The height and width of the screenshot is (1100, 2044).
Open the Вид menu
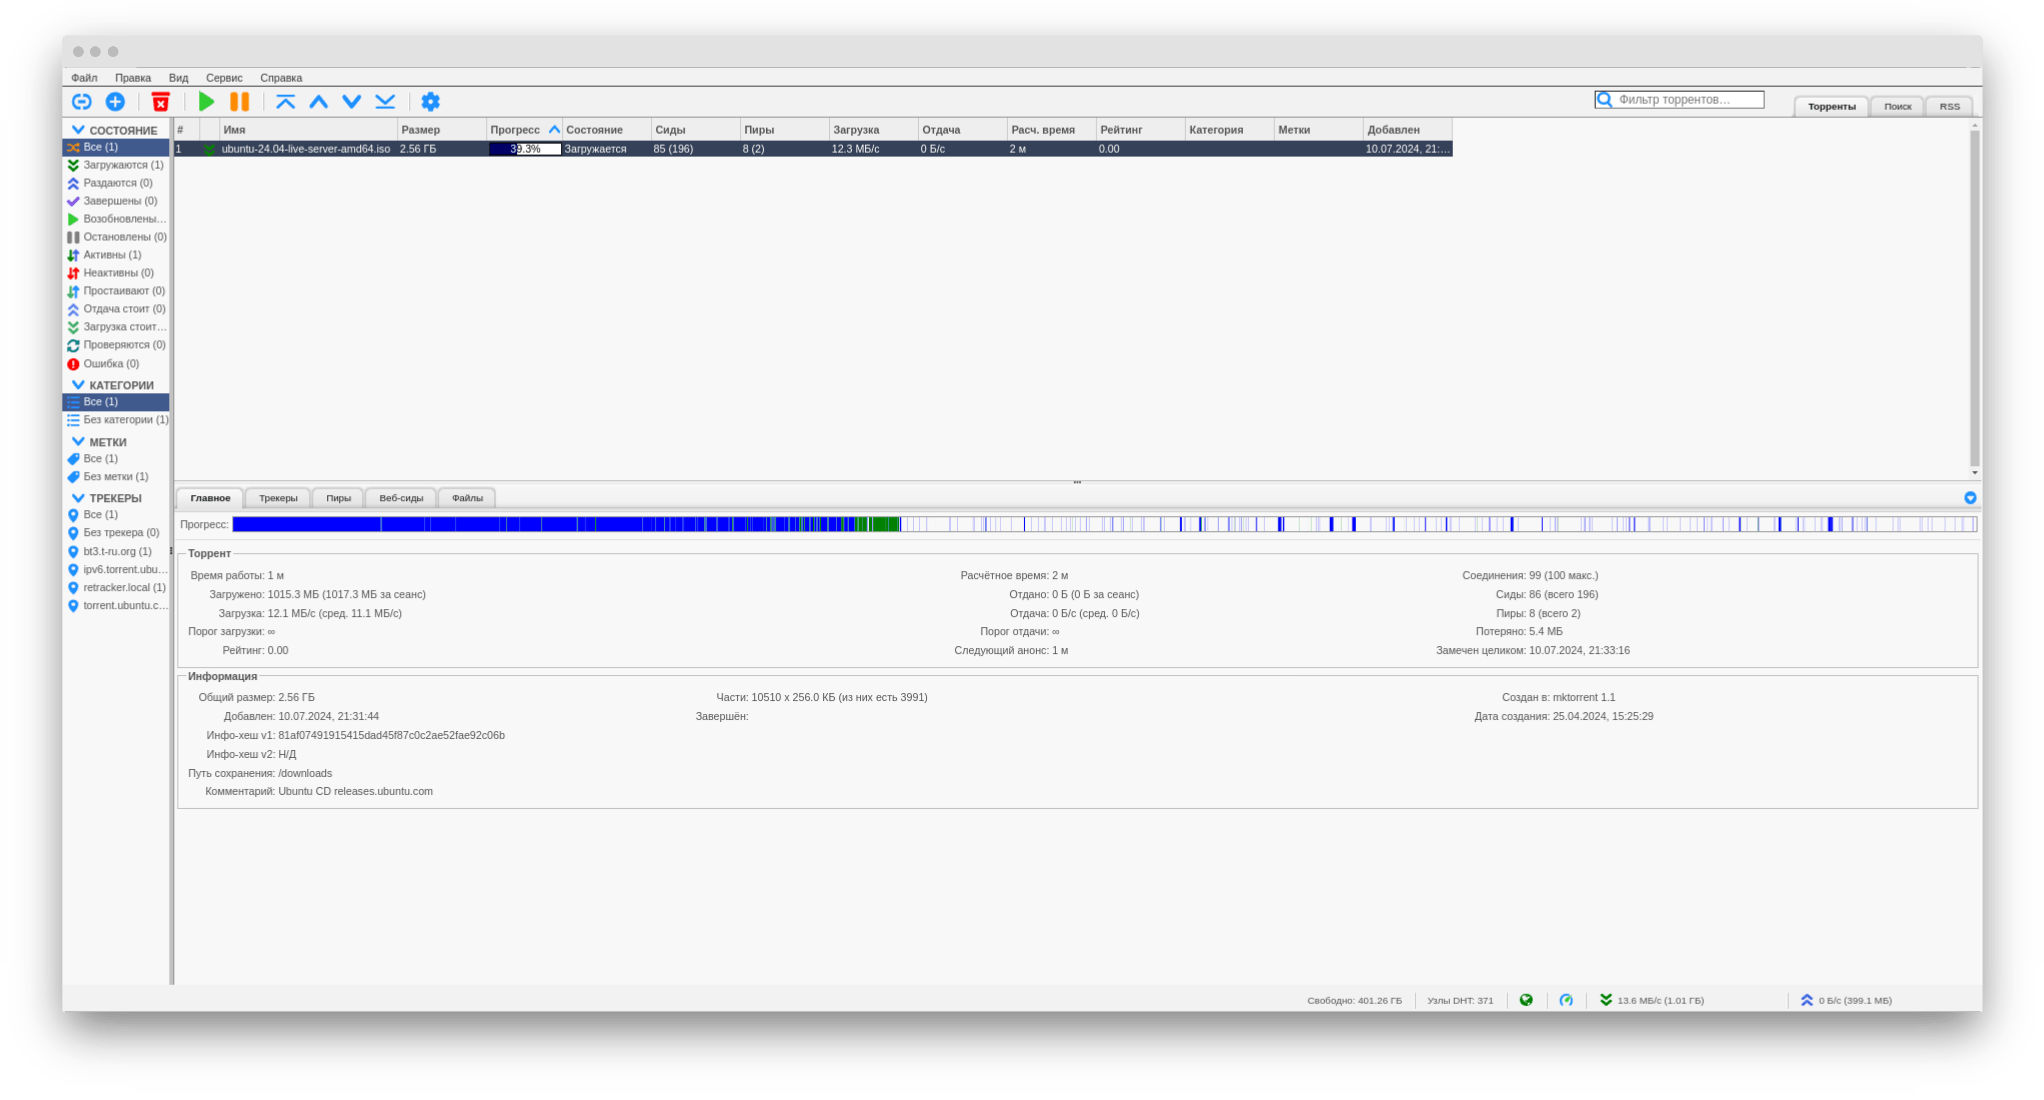(178, 77)
